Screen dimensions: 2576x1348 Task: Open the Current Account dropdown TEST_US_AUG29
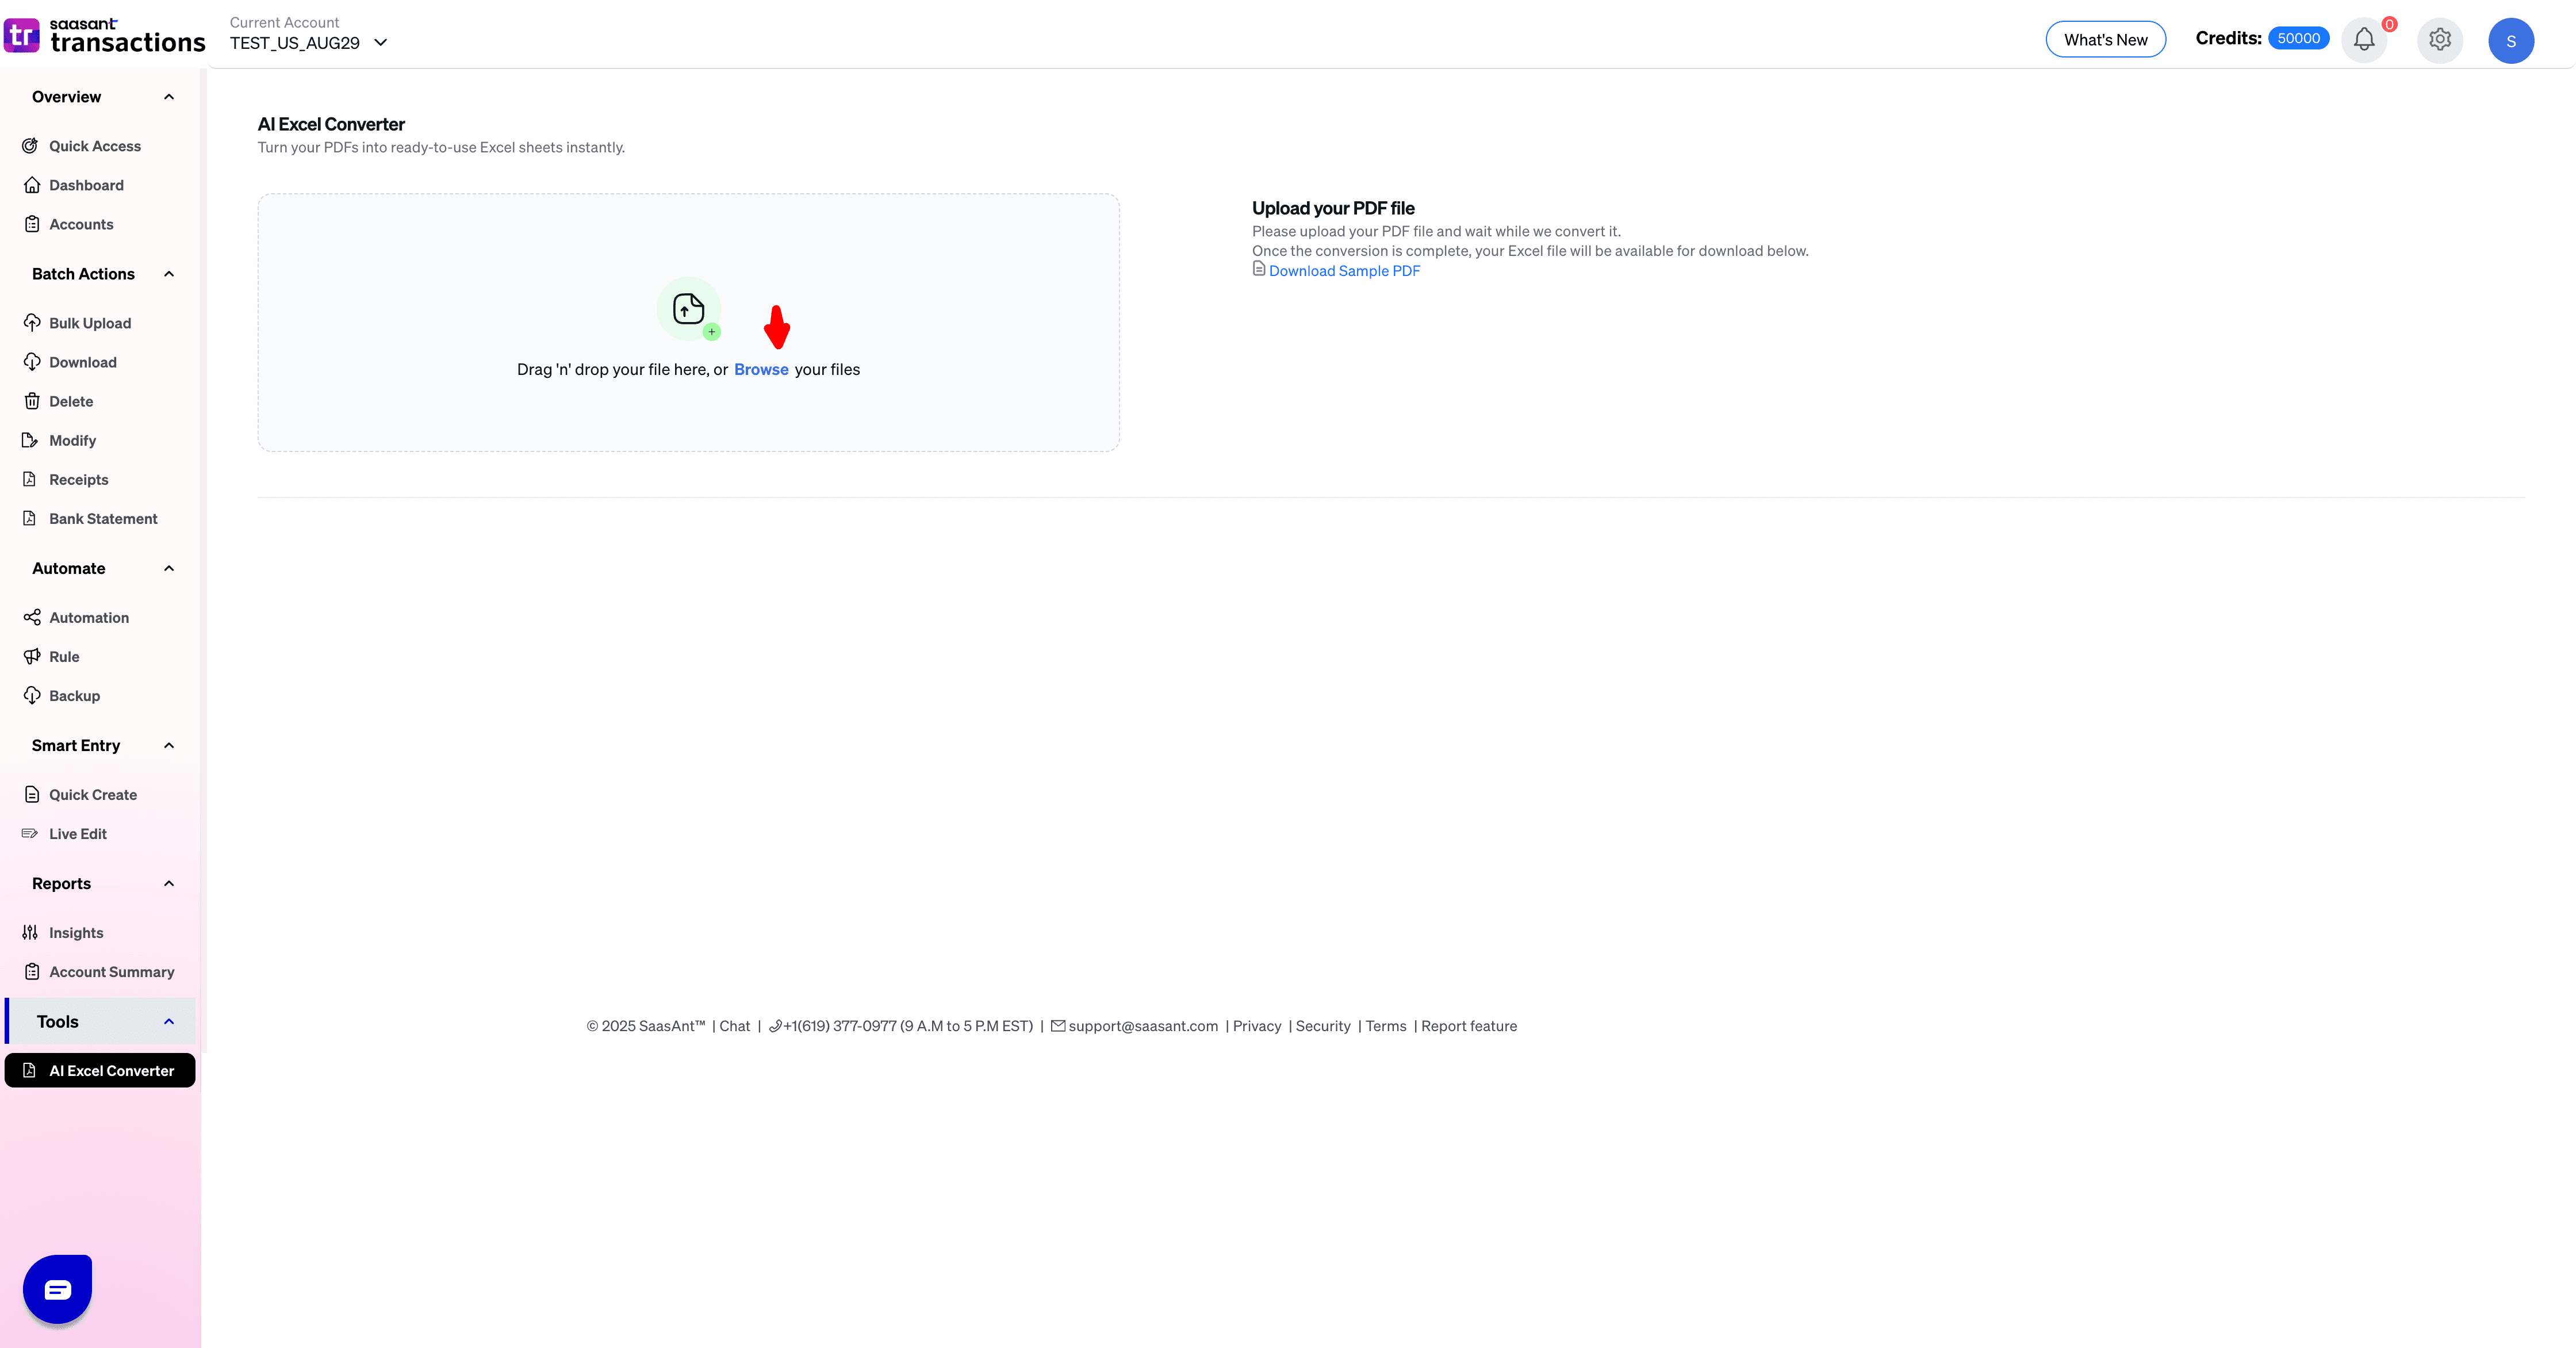[x=308, y=43]
